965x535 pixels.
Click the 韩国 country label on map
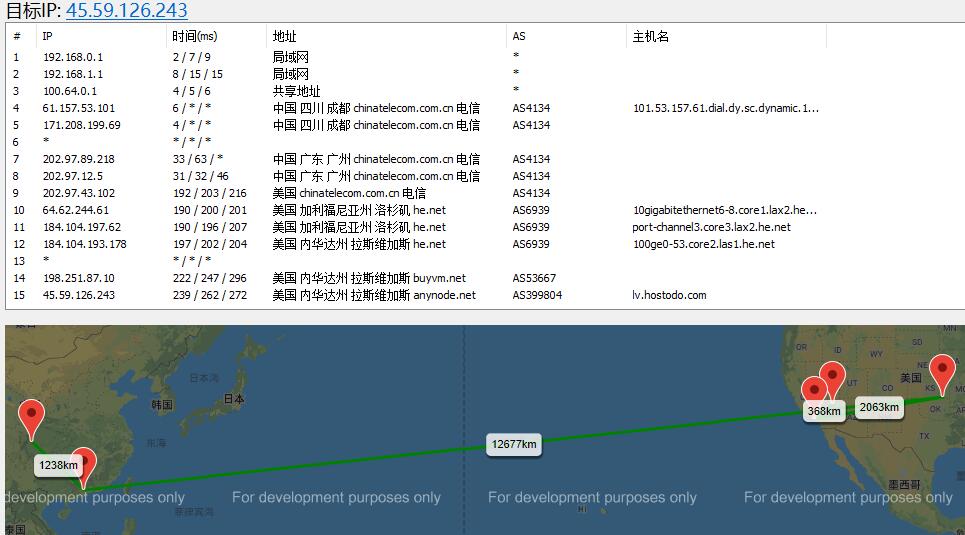click(162, 404)
